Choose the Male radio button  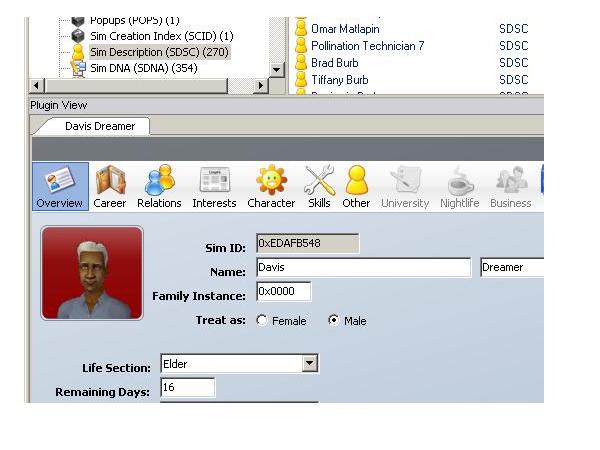point(334,320)
